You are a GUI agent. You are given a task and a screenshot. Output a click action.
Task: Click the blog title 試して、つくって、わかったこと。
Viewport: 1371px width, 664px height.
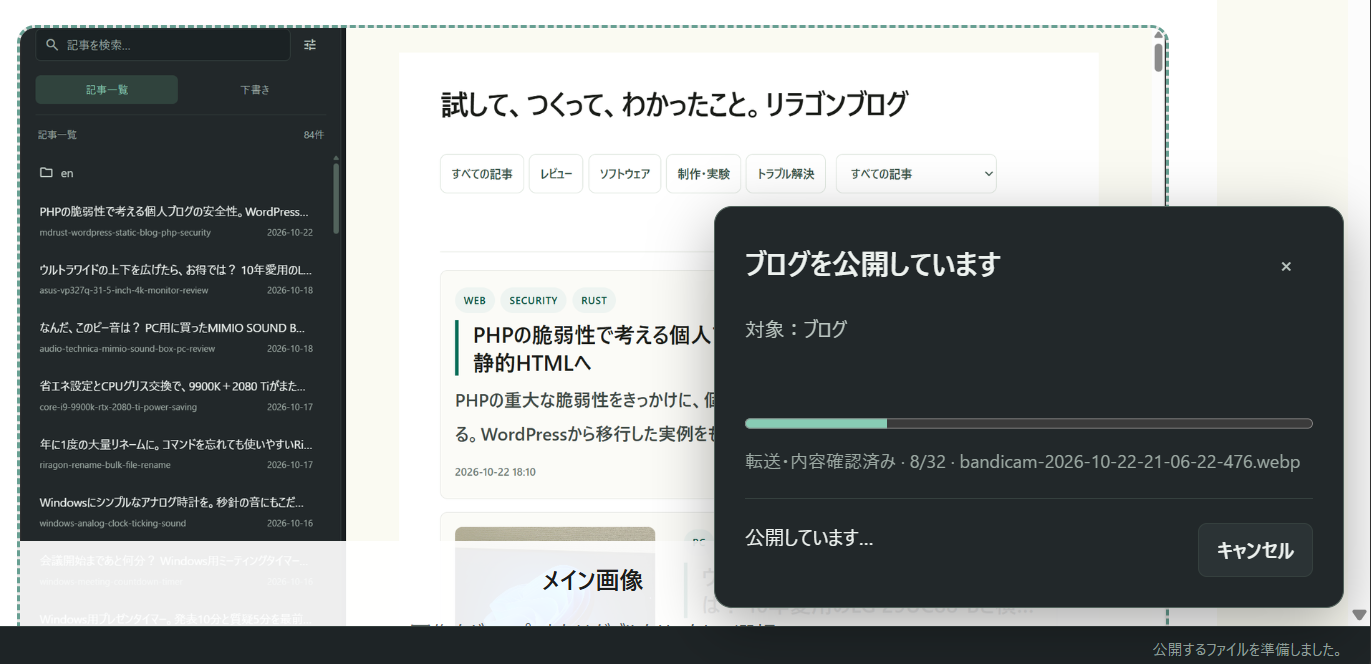674,104
